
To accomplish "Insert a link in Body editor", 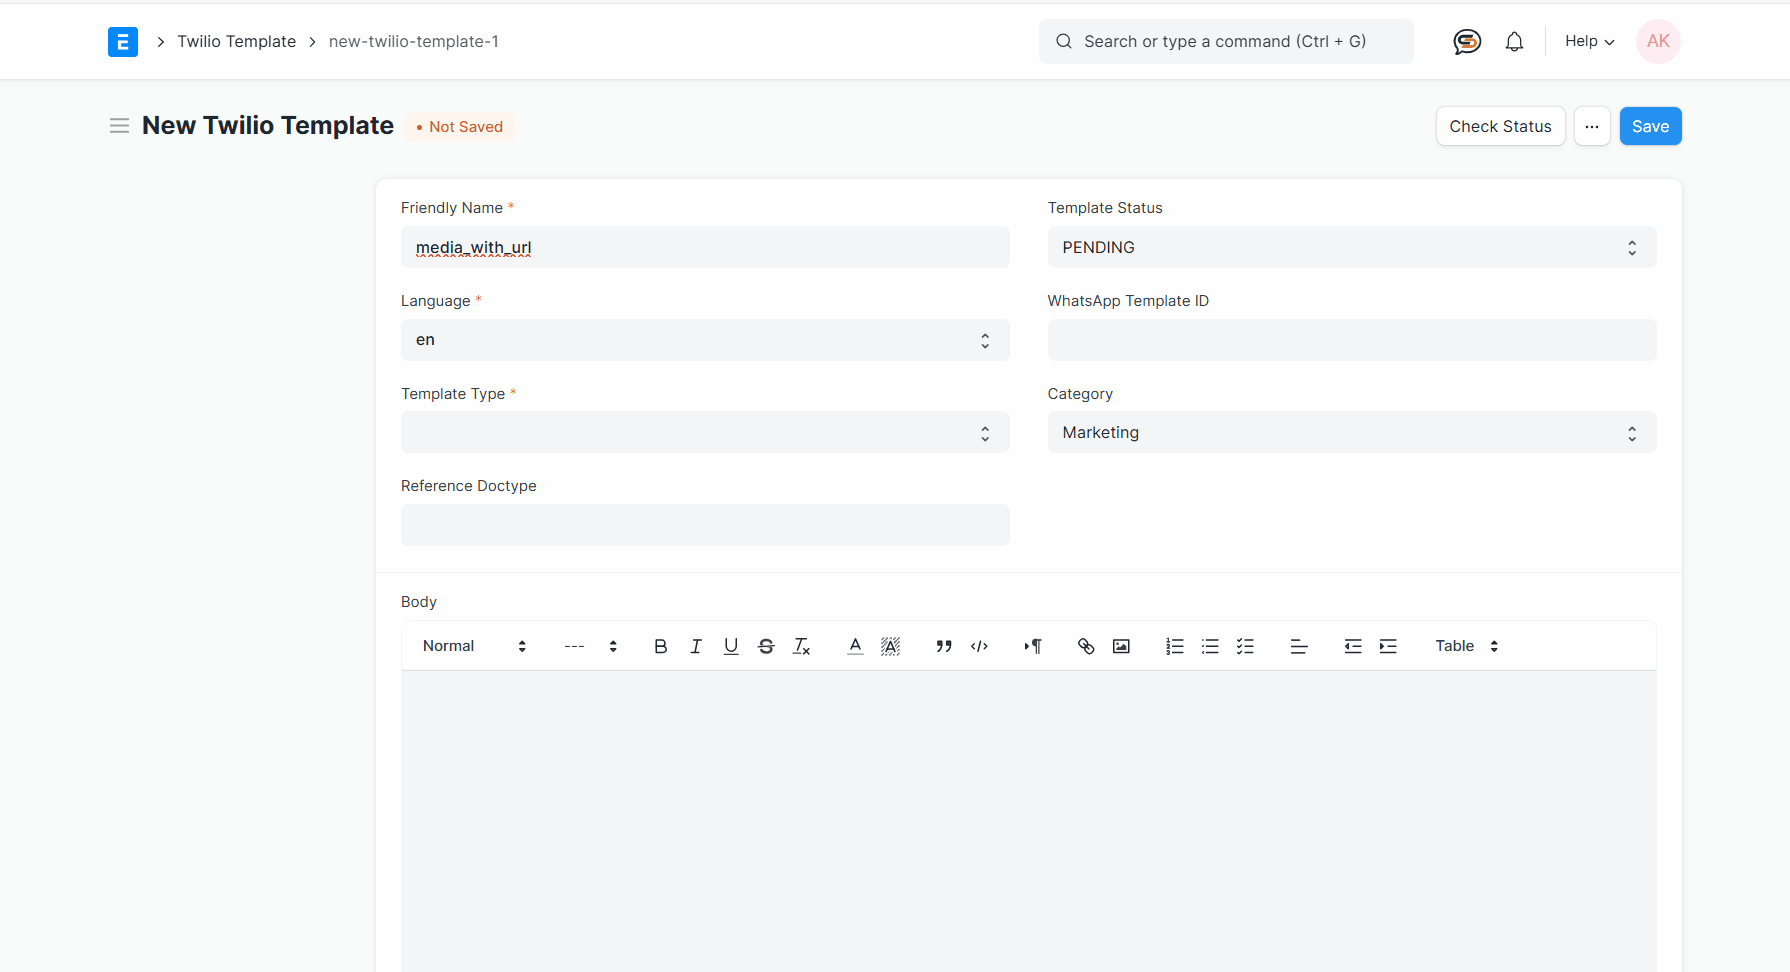I will (1086, 646).
